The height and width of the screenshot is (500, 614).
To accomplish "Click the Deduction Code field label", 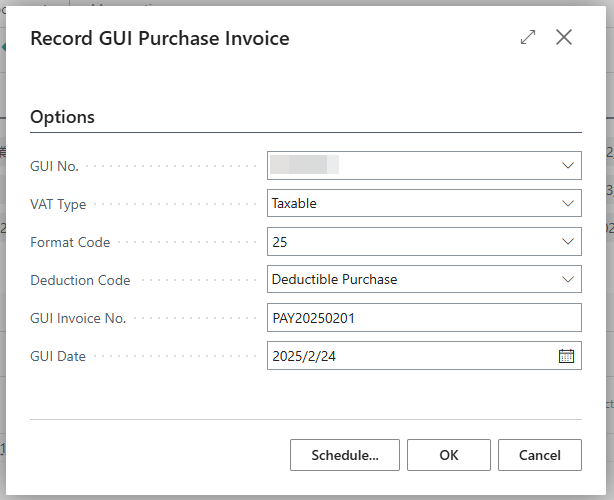I will 80,280.
